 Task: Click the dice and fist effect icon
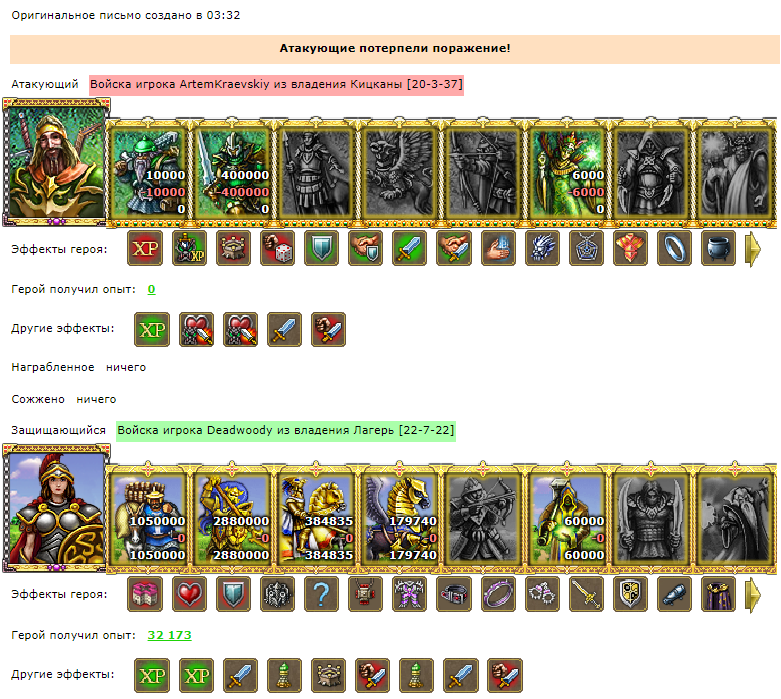[x=277, y=248]
